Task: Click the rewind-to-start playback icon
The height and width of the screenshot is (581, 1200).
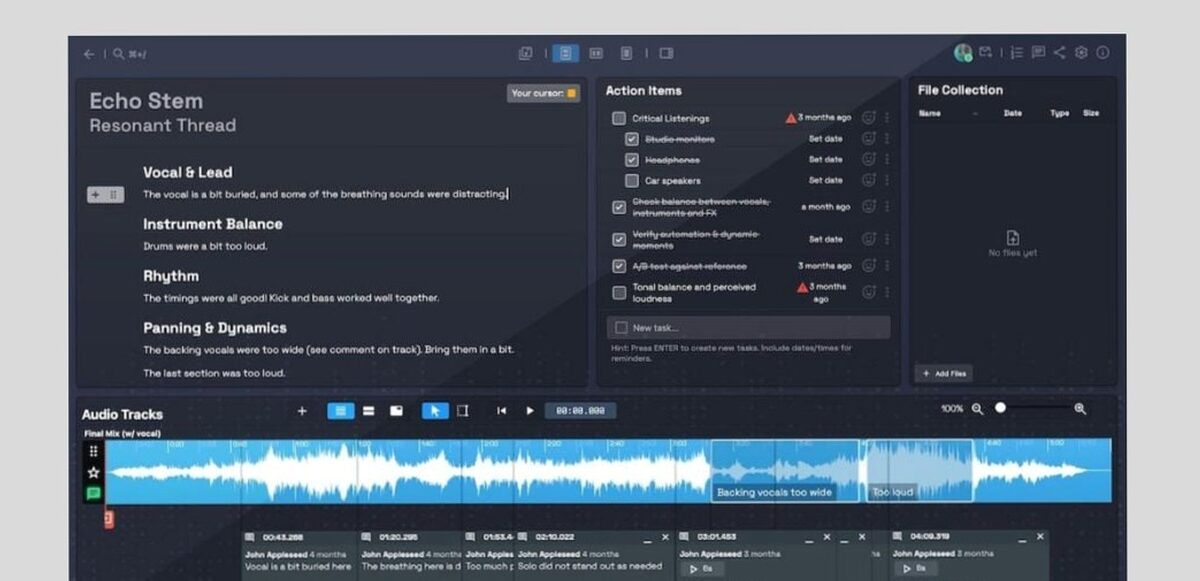Action: 501,410
